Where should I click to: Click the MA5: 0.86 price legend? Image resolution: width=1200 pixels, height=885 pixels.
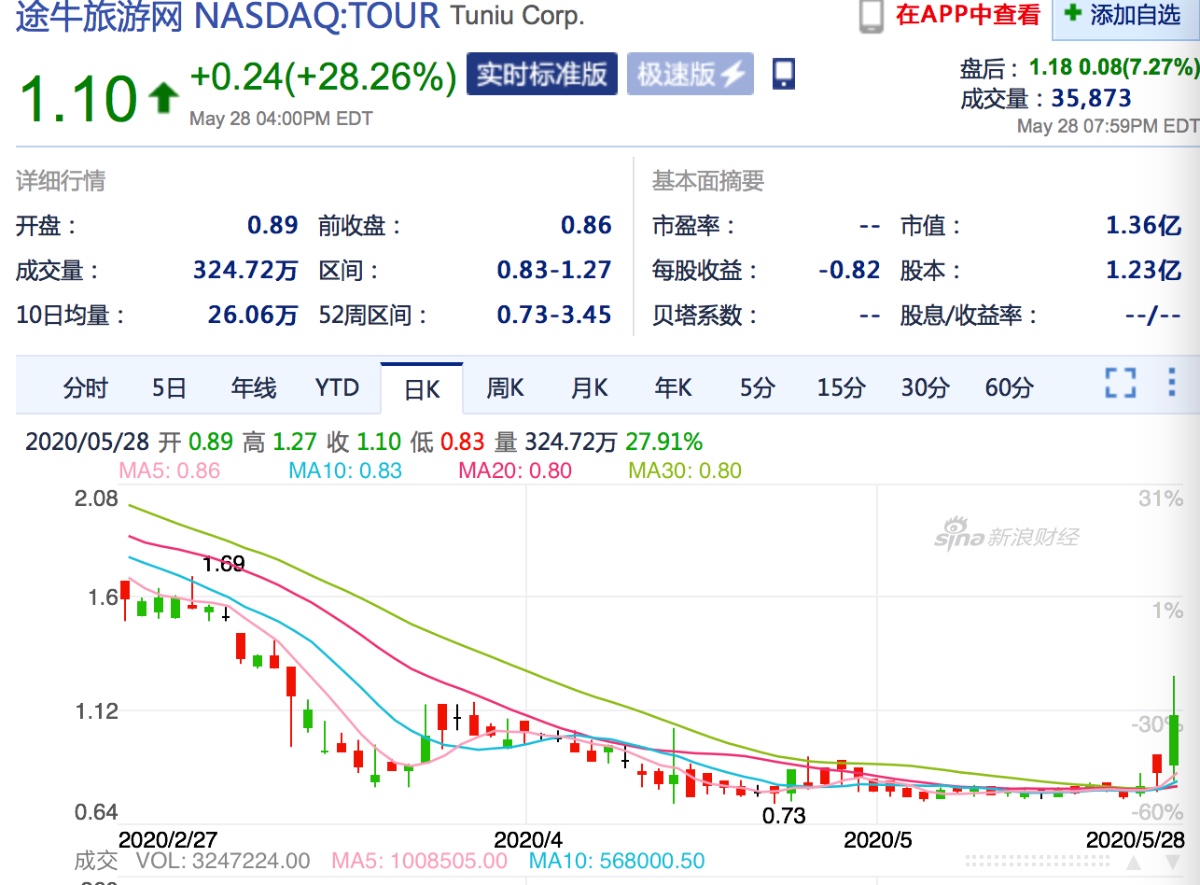point(169,470)
